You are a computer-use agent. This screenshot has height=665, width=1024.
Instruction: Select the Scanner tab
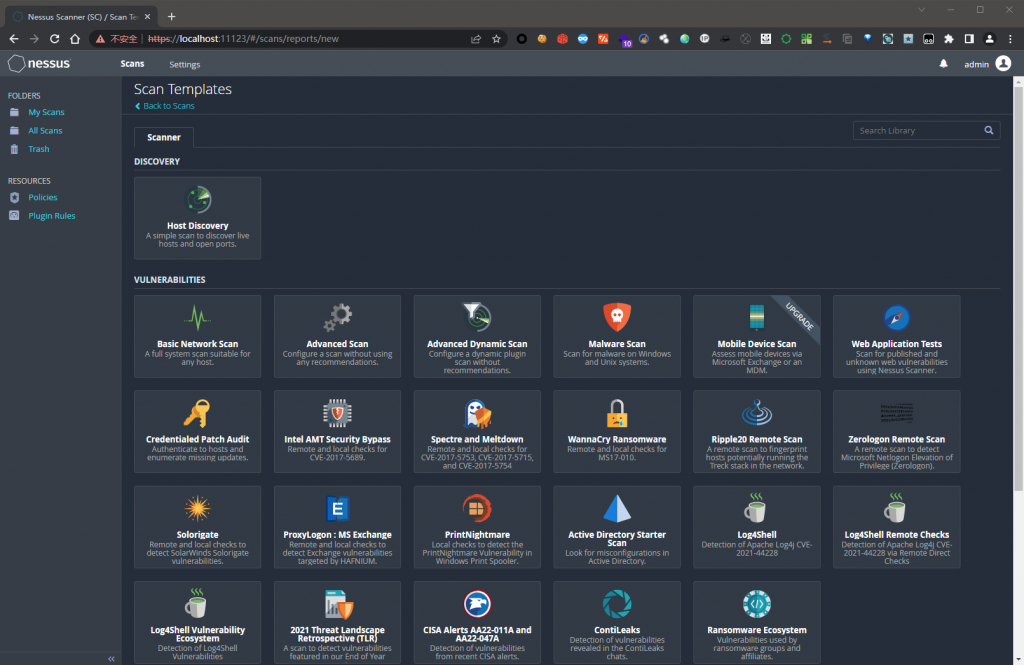[x=164, y=138]
